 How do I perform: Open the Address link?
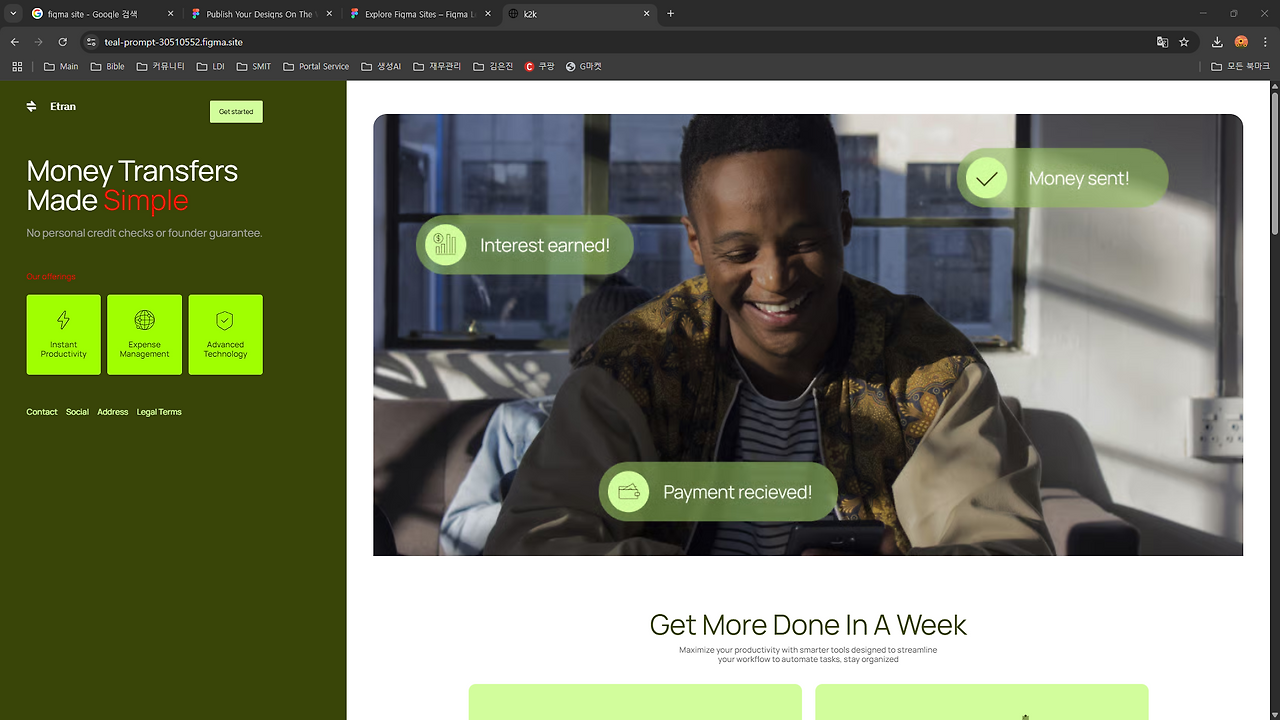[113, 412]
